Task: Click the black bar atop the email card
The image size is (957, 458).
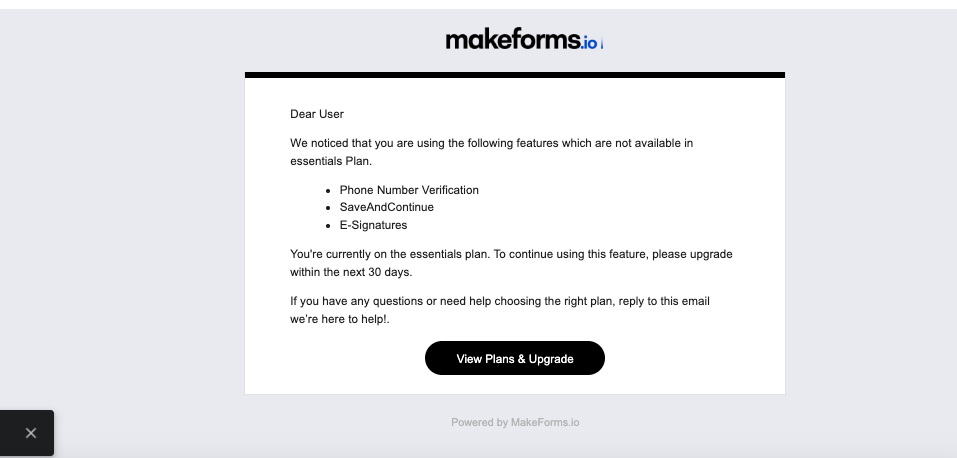Action: tap(514, 75)
